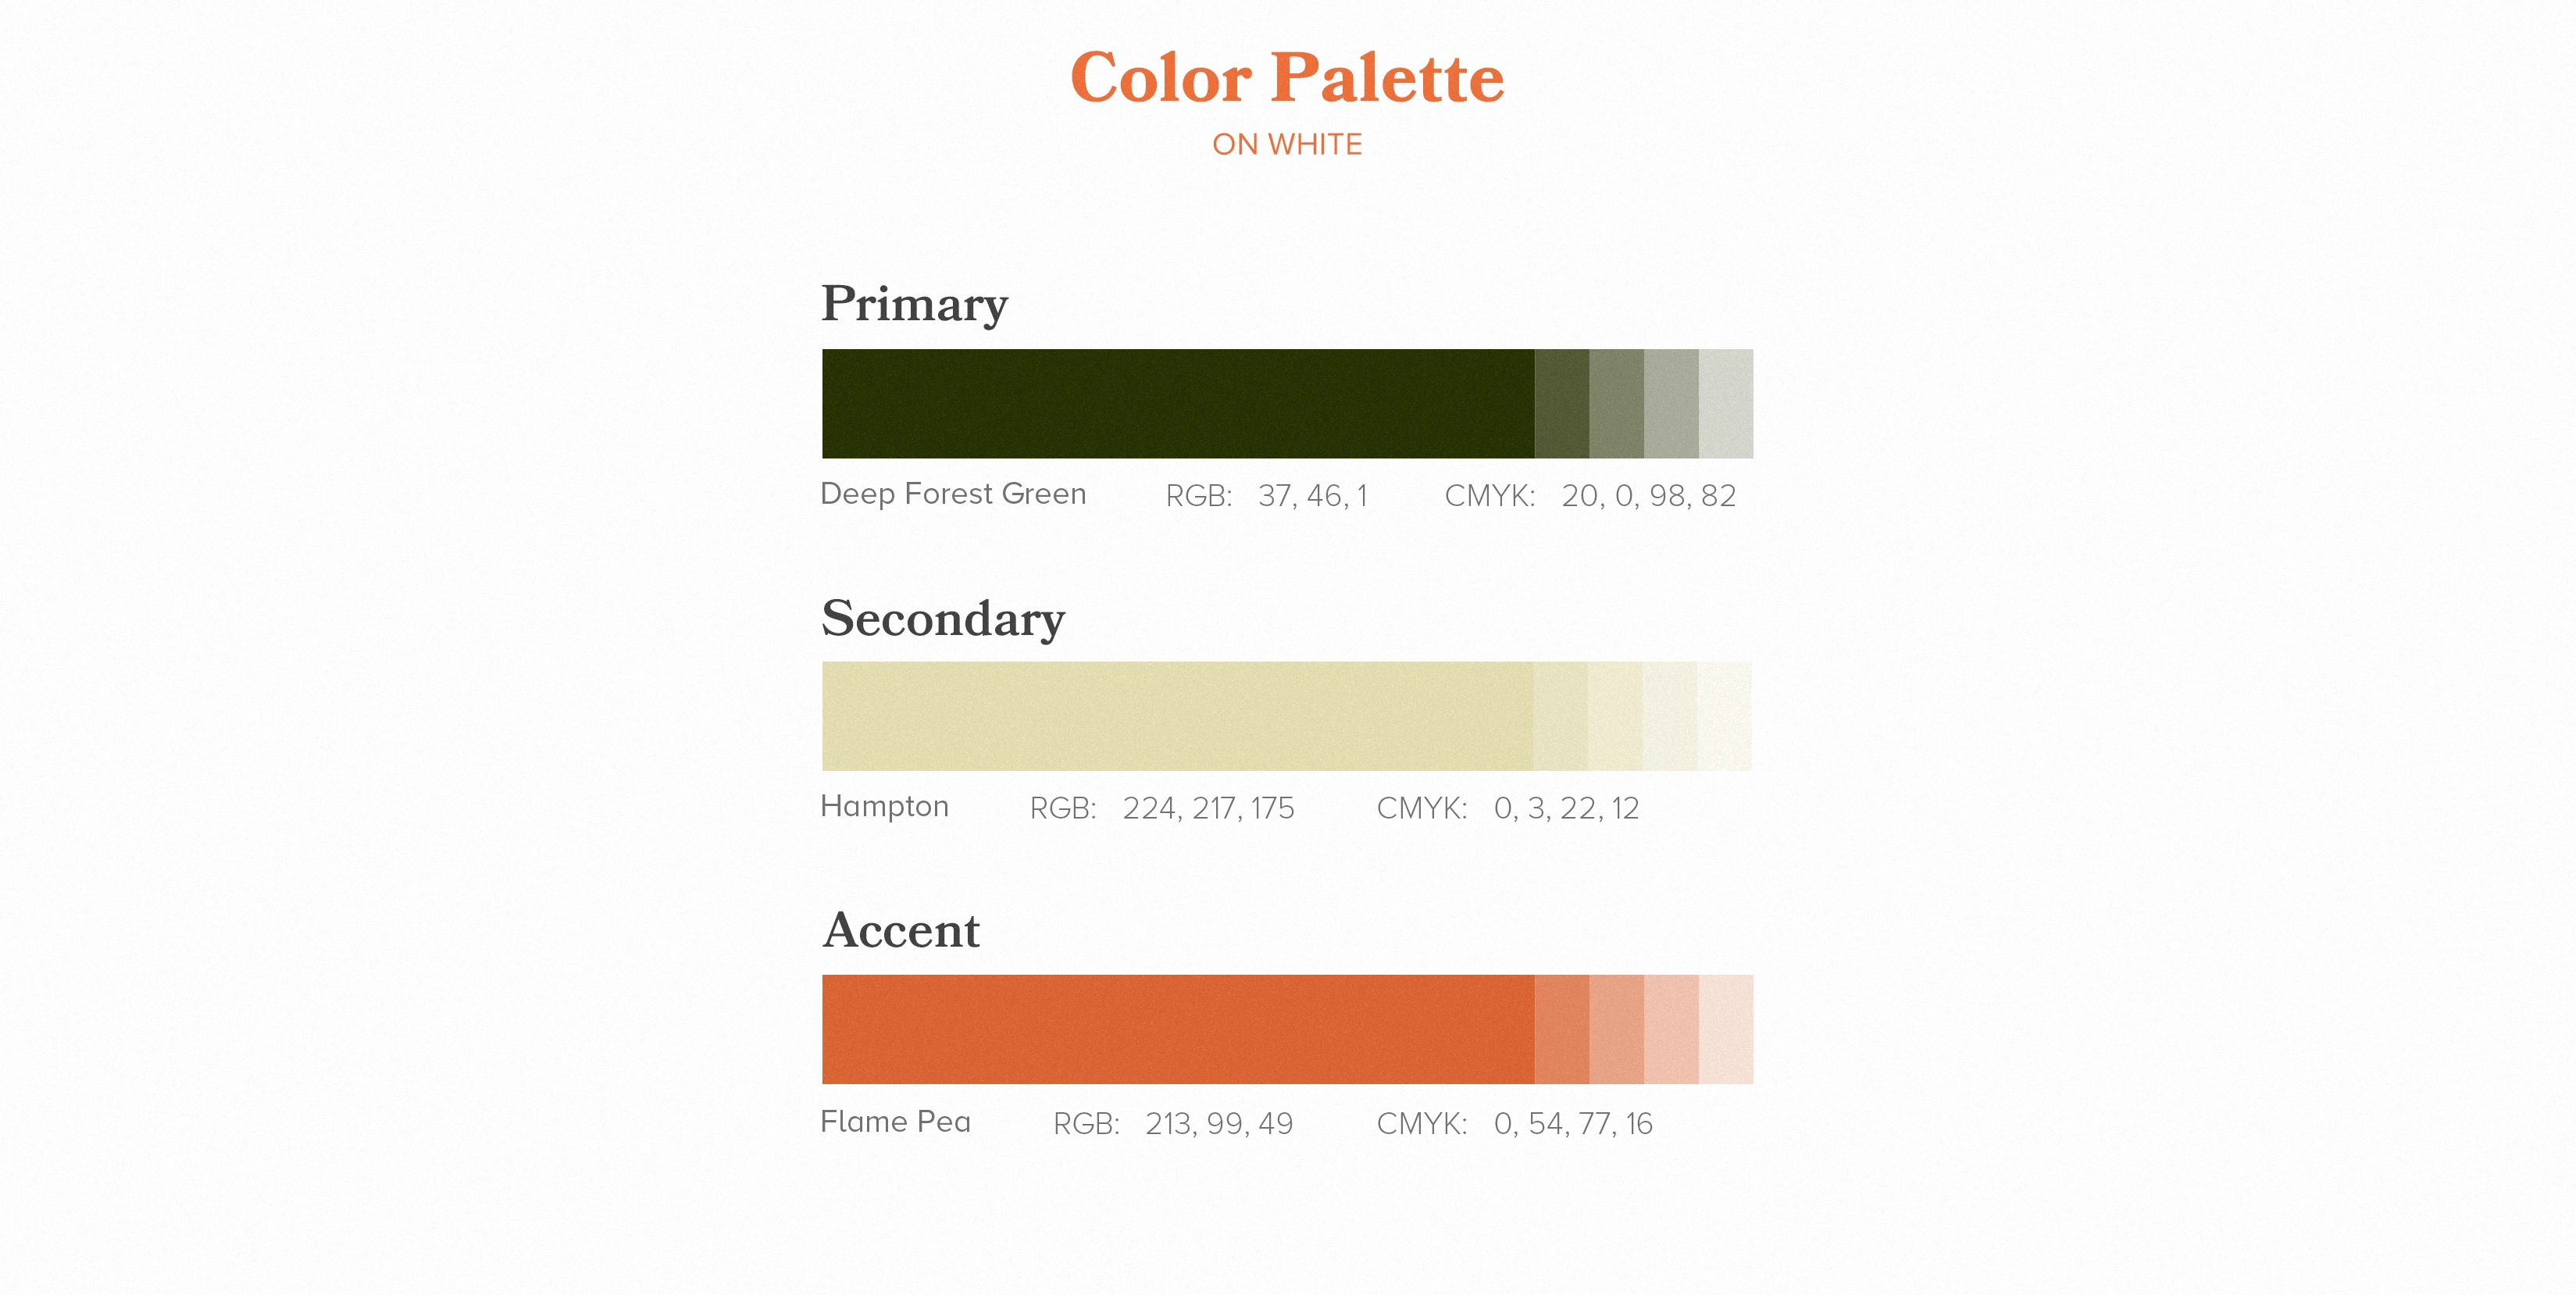Select the lightest gray-green tint swatch

[x=1725, y=403]
